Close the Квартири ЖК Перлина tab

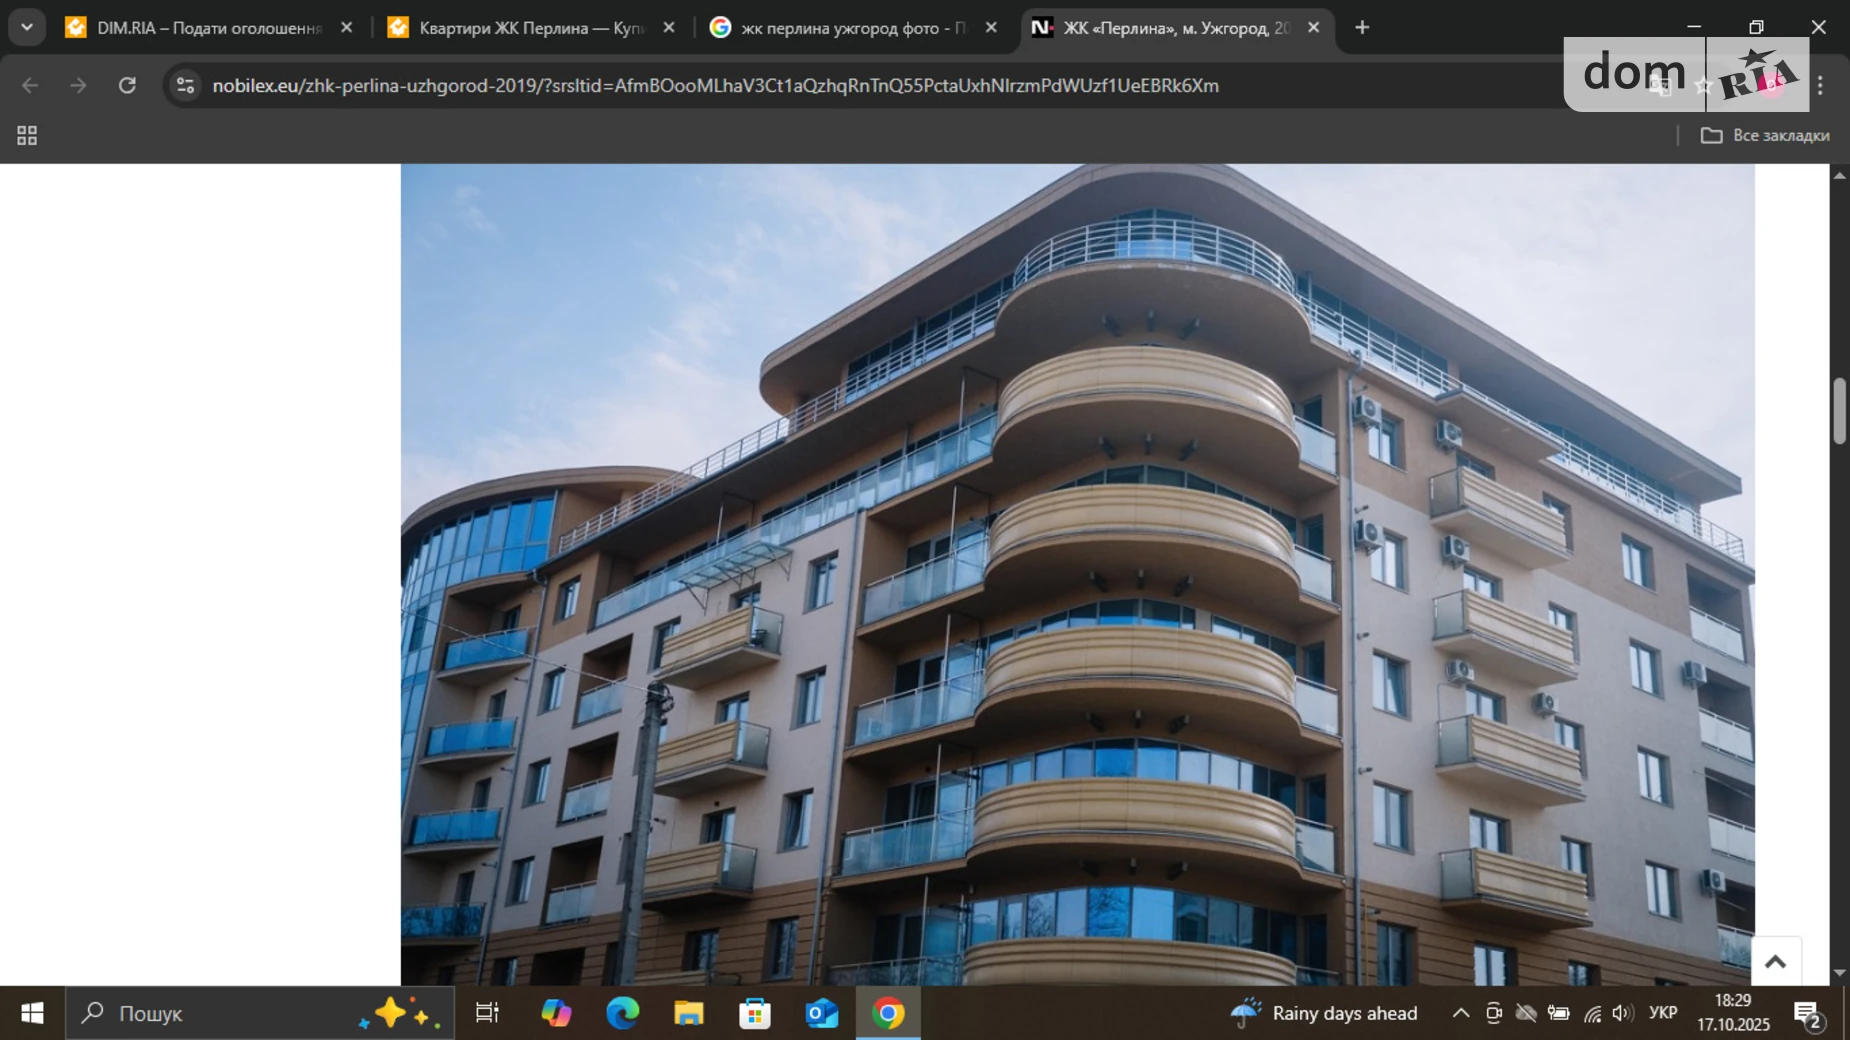pos(669,28)
